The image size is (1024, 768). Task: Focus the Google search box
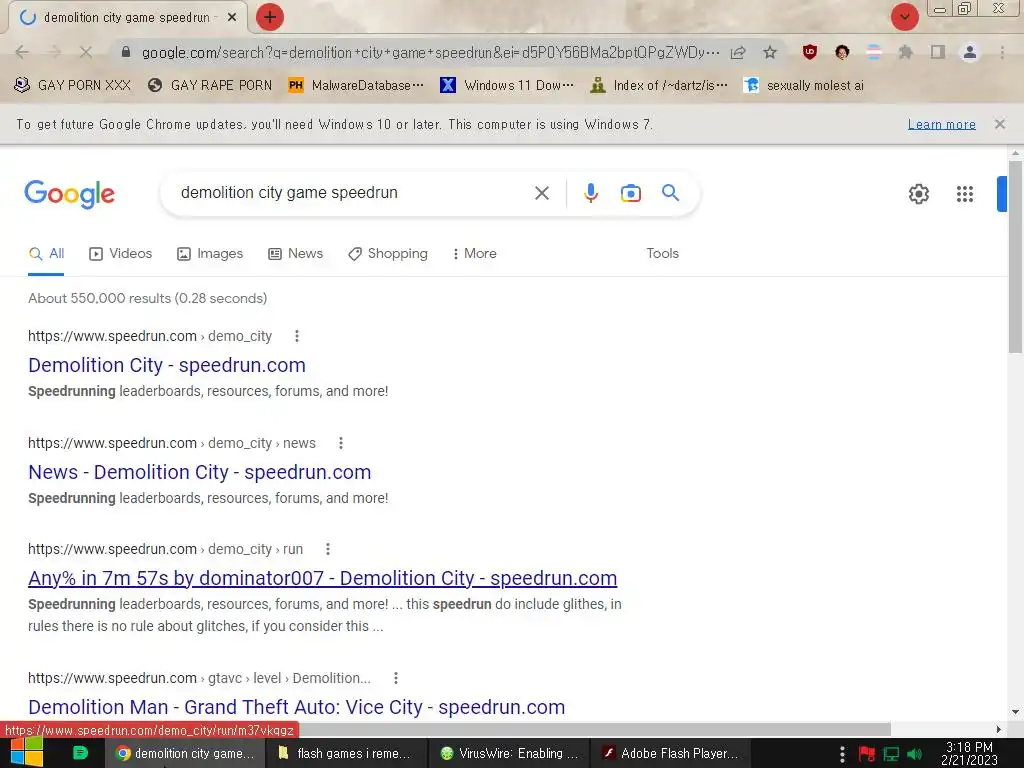[x=353, y=193]
